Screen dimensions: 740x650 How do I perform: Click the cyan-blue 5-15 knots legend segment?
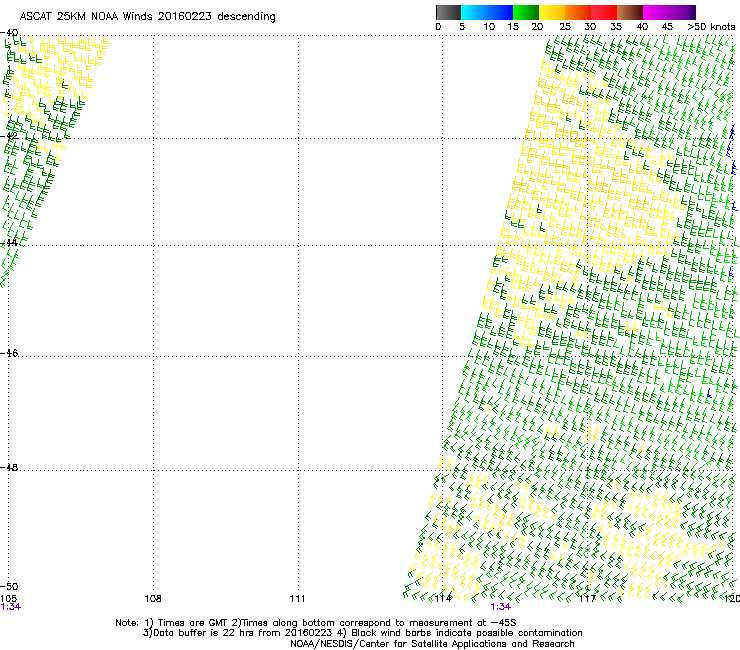click(x=487, y=12)
